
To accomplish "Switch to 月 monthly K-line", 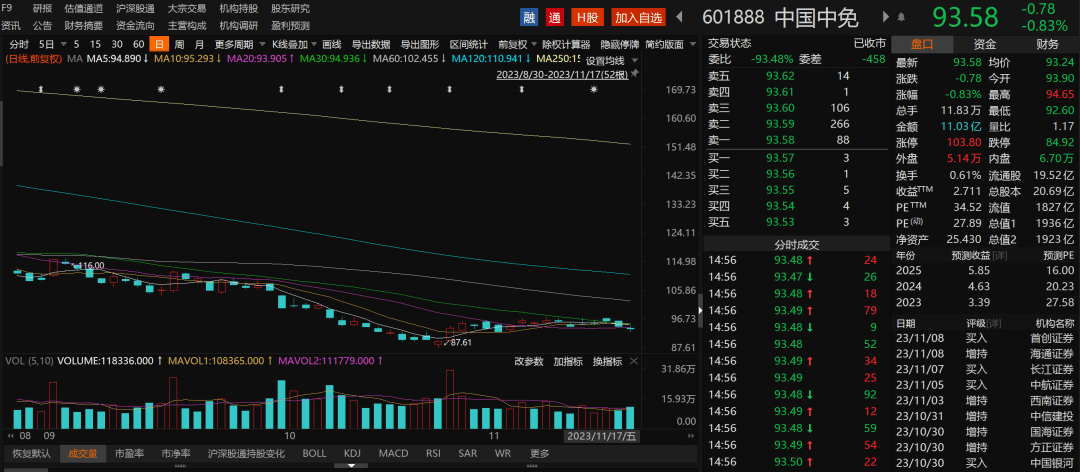I will pos(200,45).
